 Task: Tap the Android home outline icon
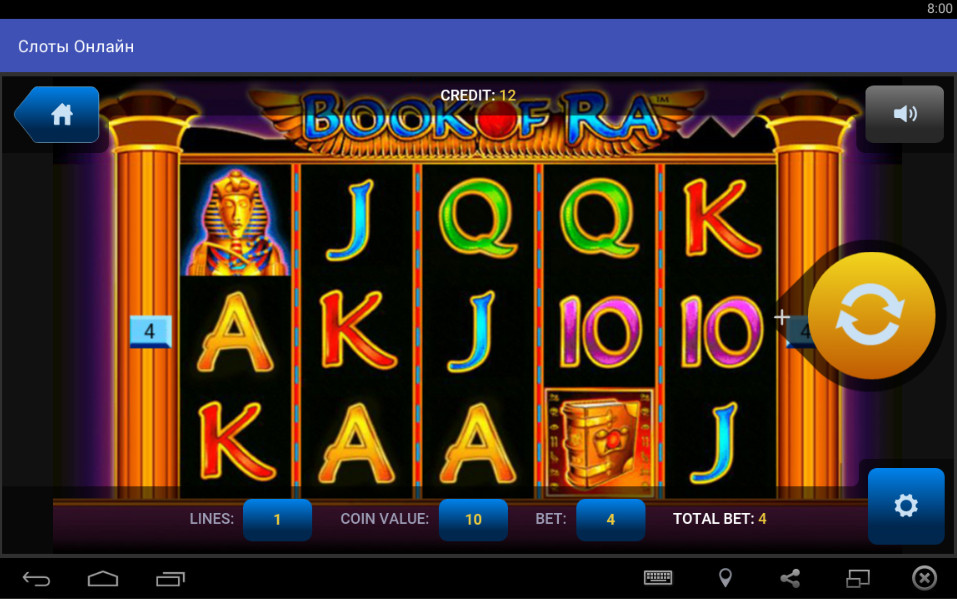pos(103,578)
